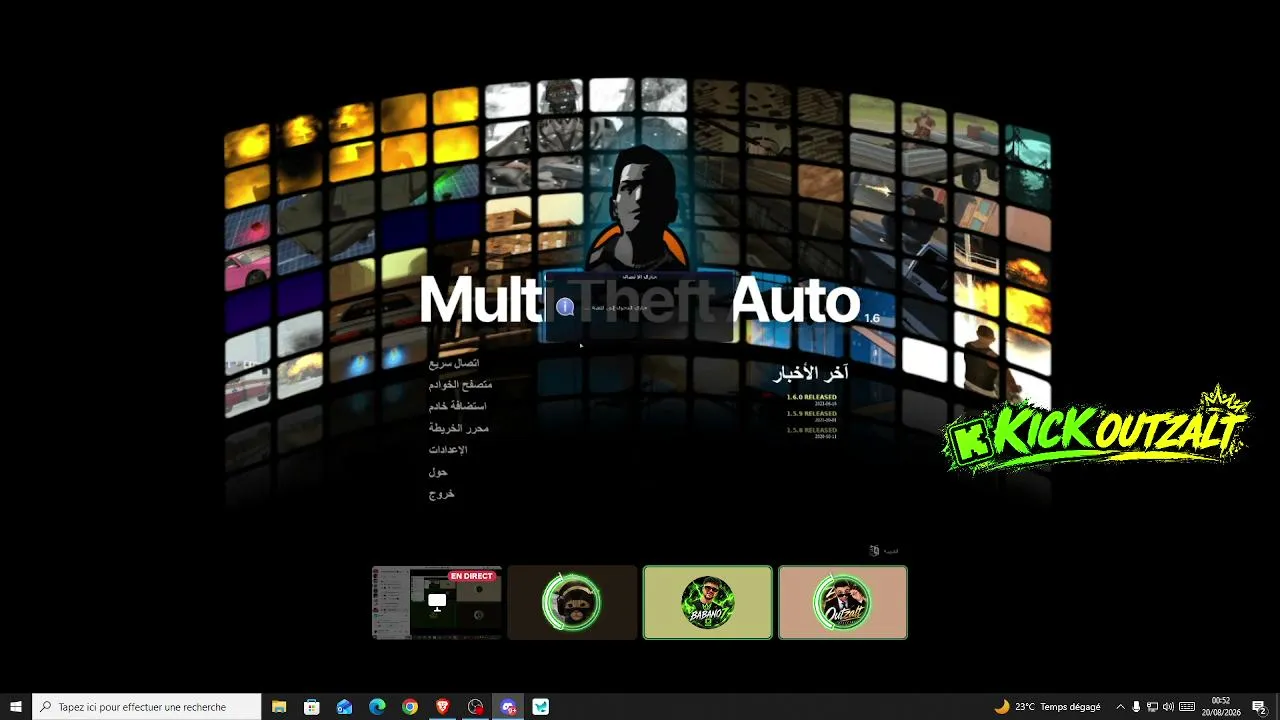This screenshot has height=720, width=1280.
Task: Launch Google Chrome from the taskbar
Action: coord(410,707)
